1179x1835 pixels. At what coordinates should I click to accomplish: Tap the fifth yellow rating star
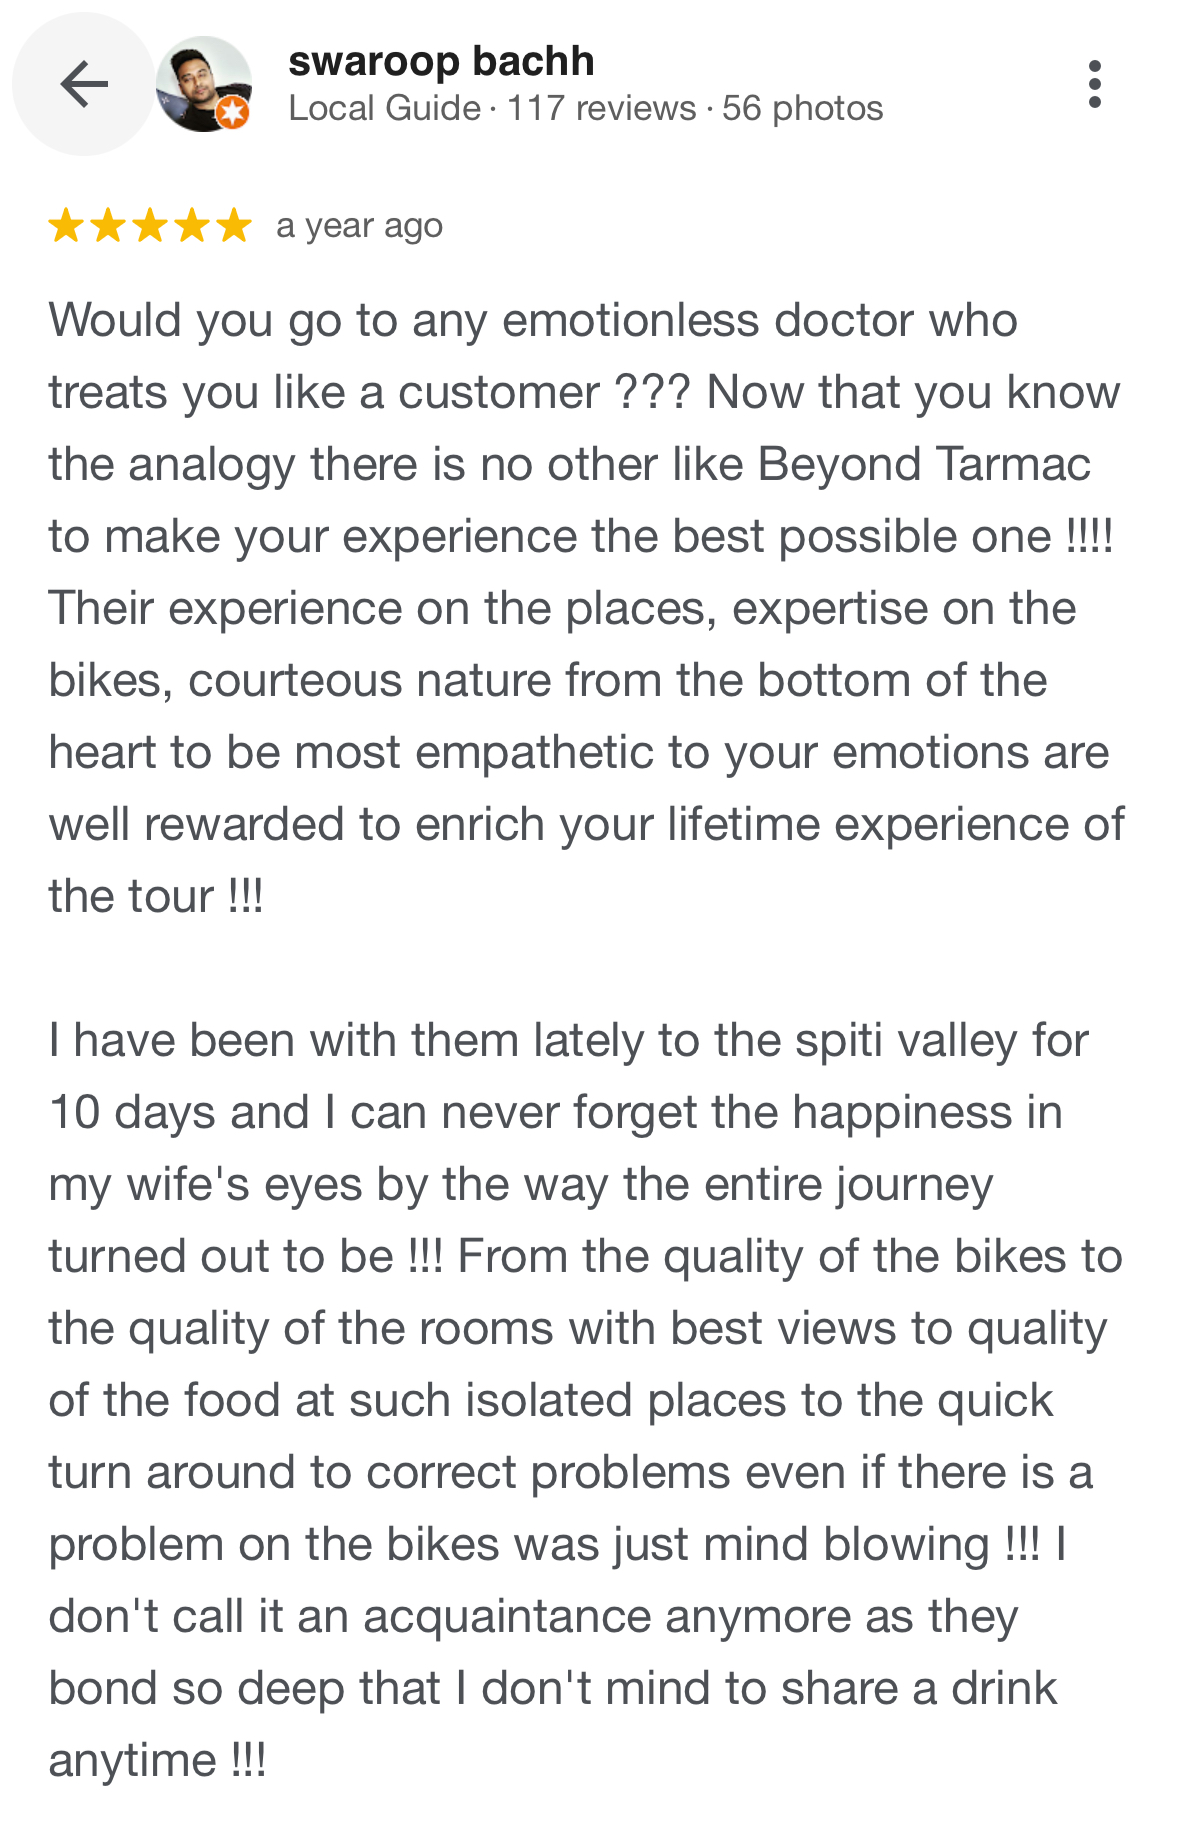pyautogui.click(x=234, y=226)
